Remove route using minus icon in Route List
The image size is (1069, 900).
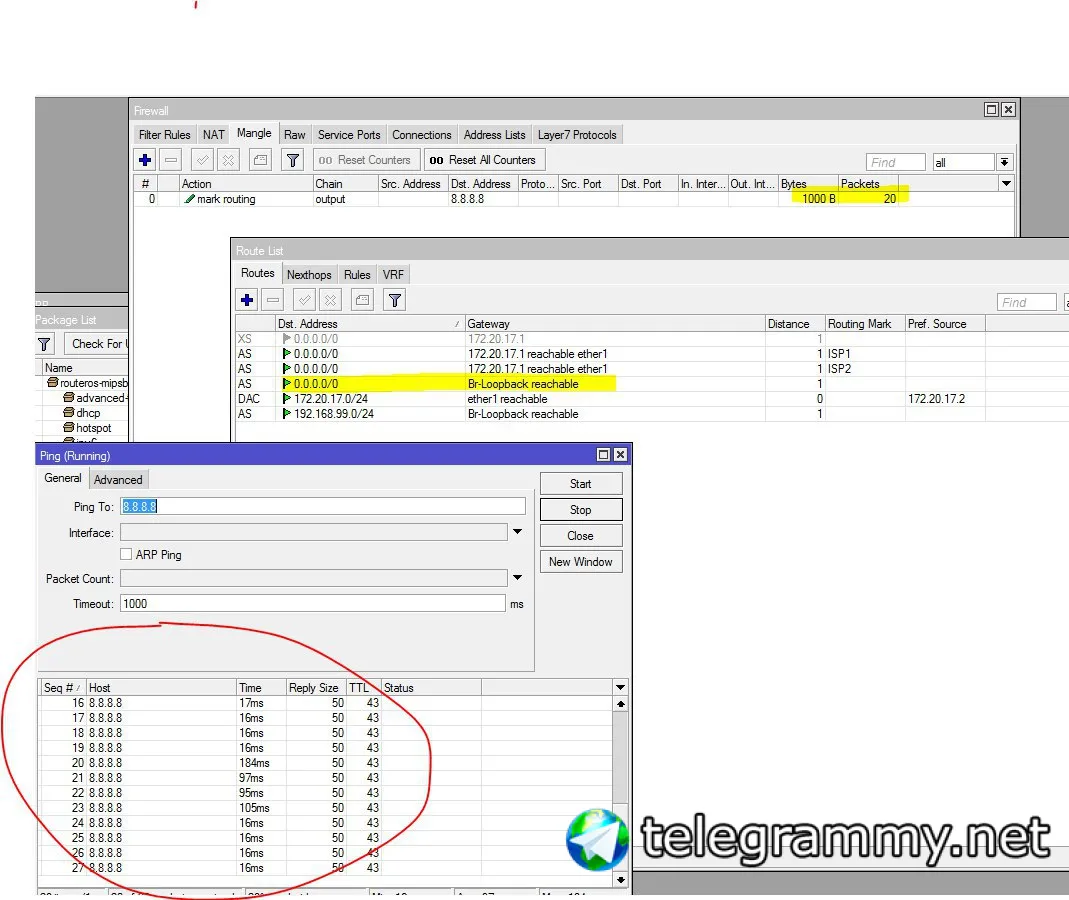point(273,300)
